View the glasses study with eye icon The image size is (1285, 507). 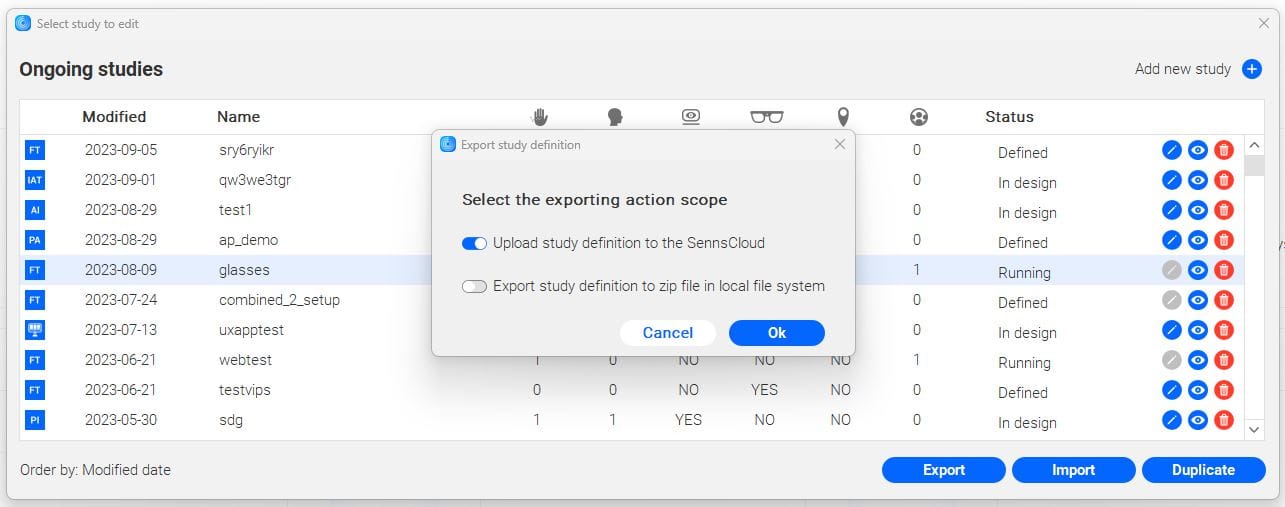click(1198, 270)
